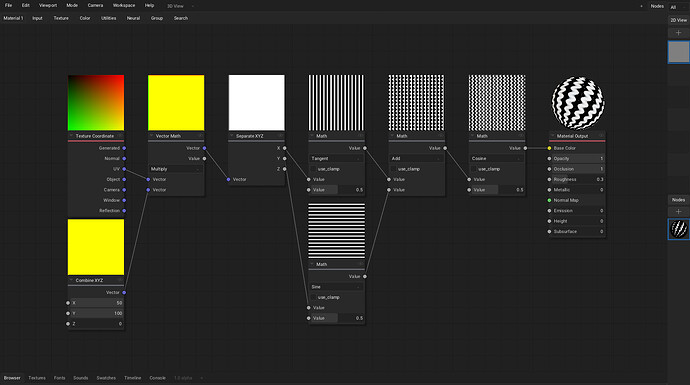690x385 pixels.
Task: Click the Combine XYZ Vector output socket
Action: 124,293
